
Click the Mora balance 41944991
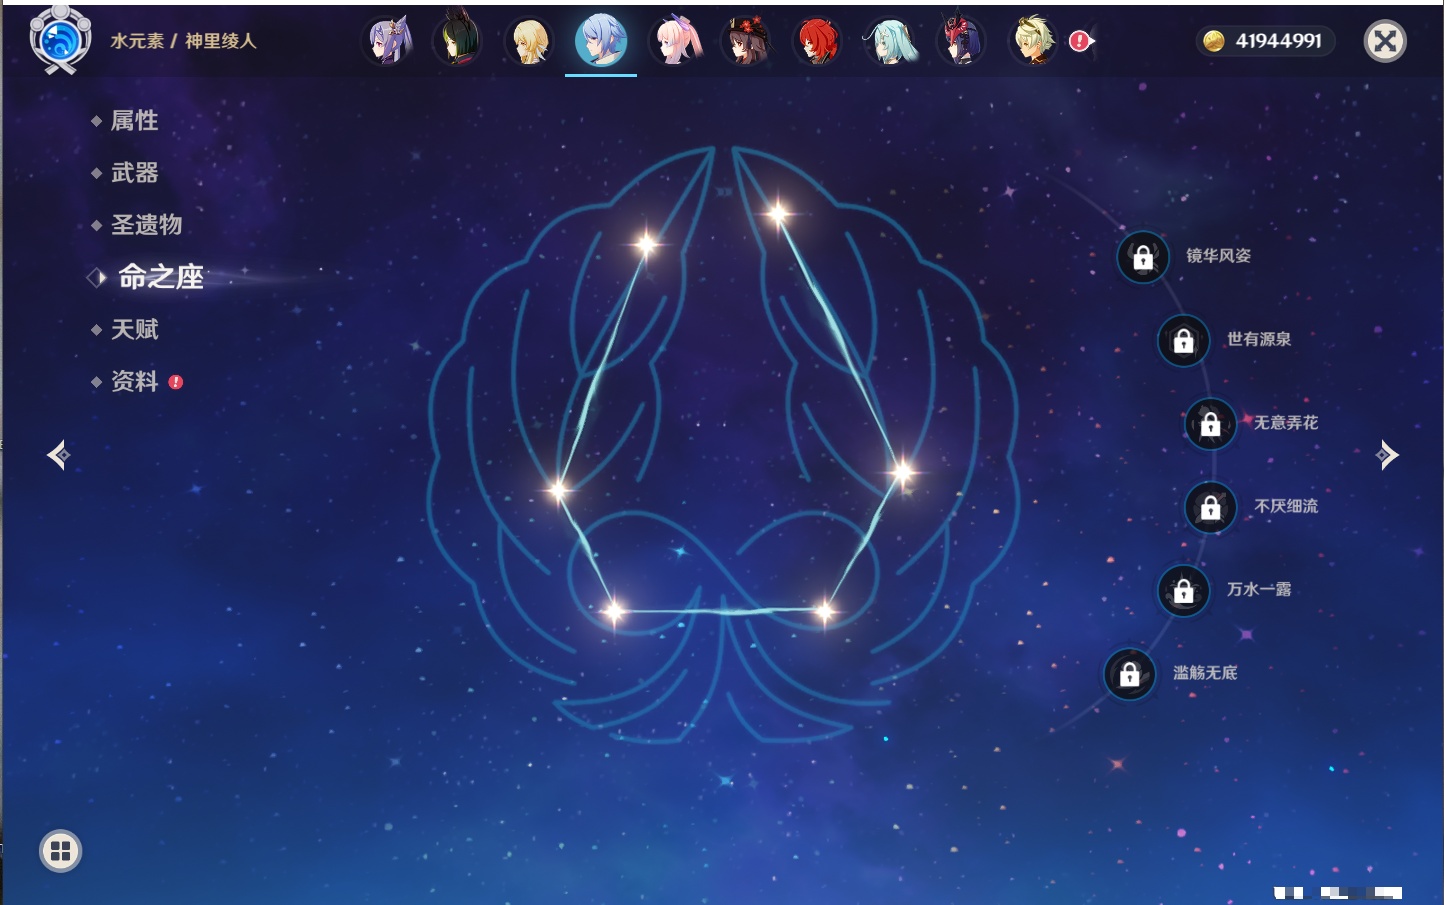point(1278,41)
